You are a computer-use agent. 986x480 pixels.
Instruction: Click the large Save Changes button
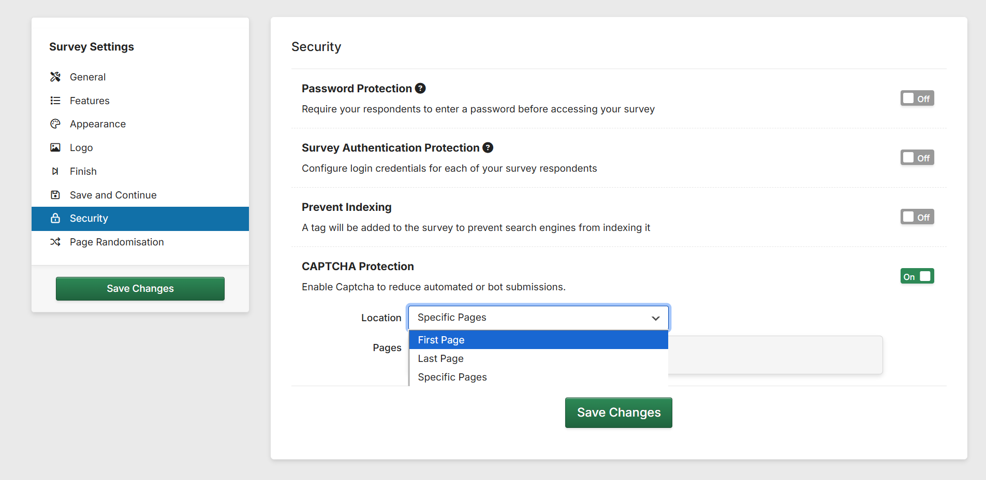[618, 412]
